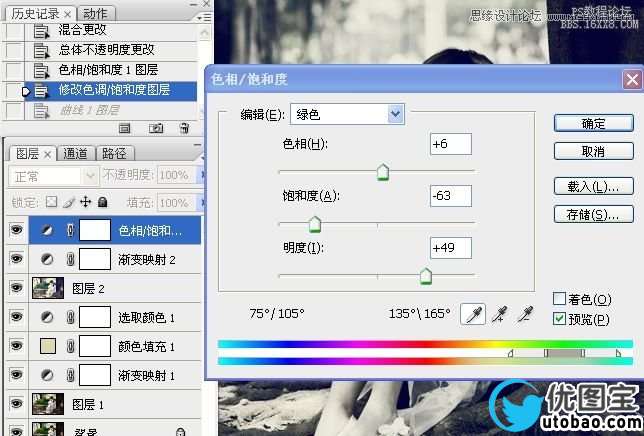Click the 取消 button

click(593, 151)
